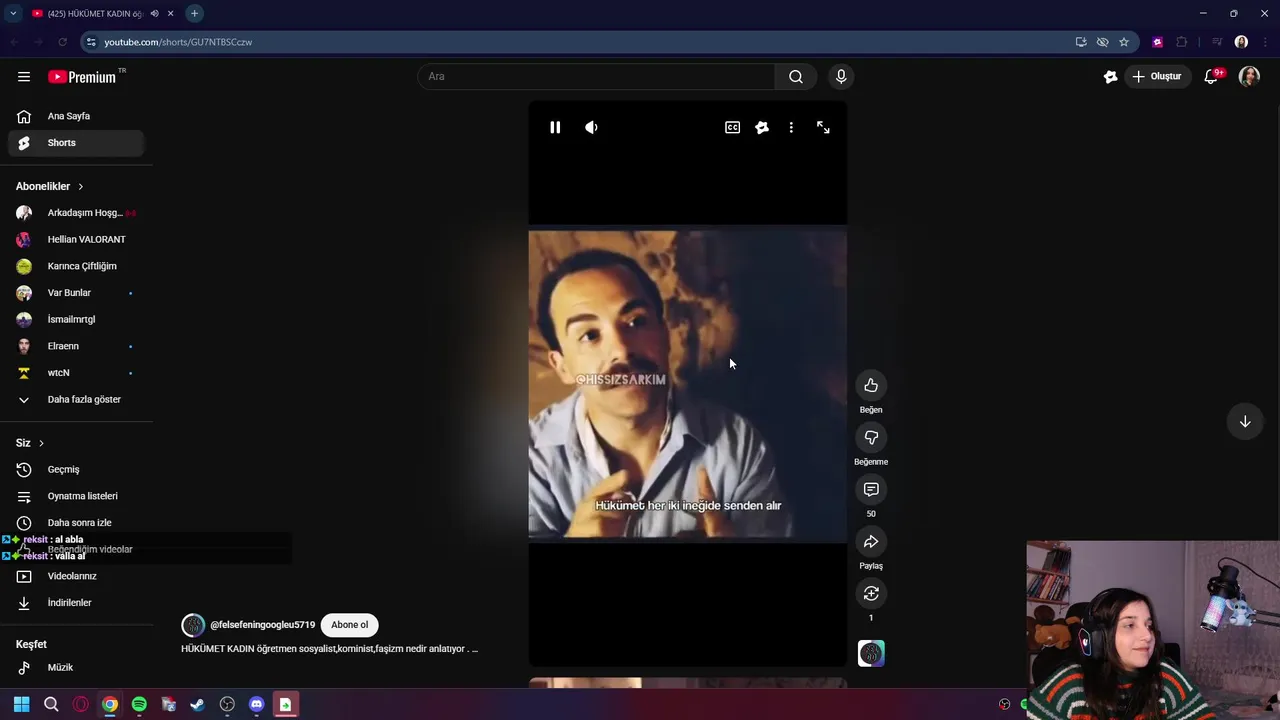Go to the next short with down arrow
This screenshot has width=1280, height=720.
pos(1245,421)
